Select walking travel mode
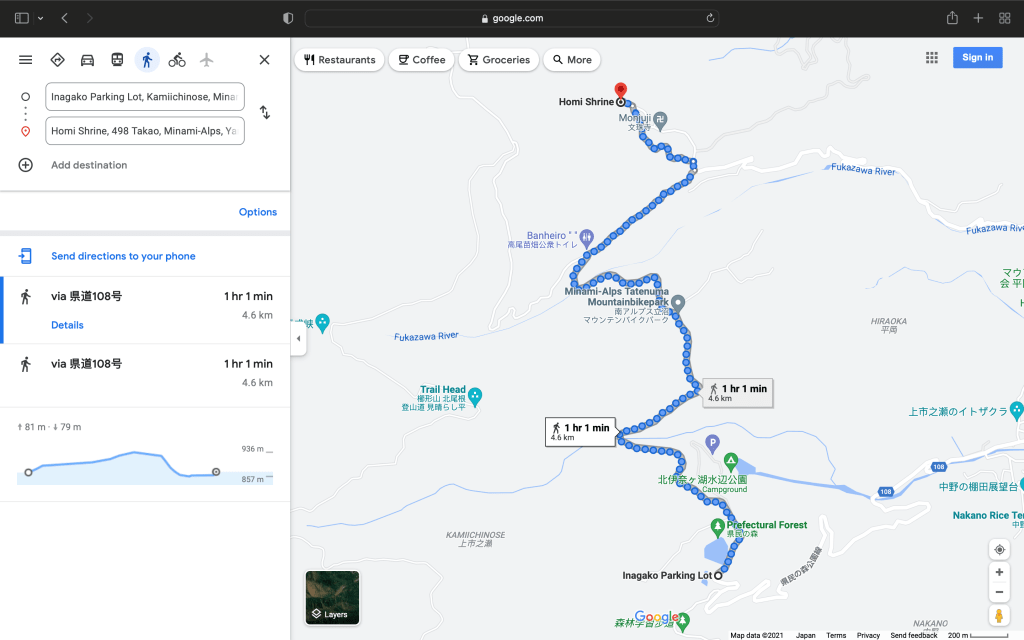 (x=147, y=60)
